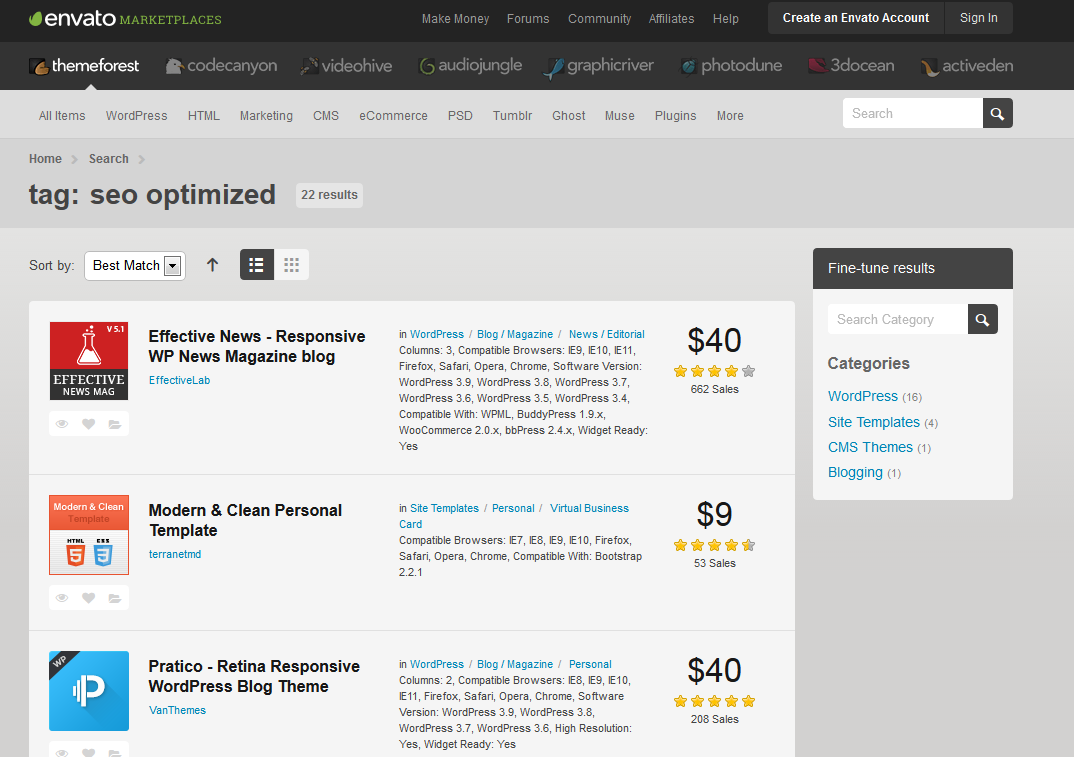Click the folder collection icon under Modern & Clean
Screen dimensions: 1074x757
115,598
